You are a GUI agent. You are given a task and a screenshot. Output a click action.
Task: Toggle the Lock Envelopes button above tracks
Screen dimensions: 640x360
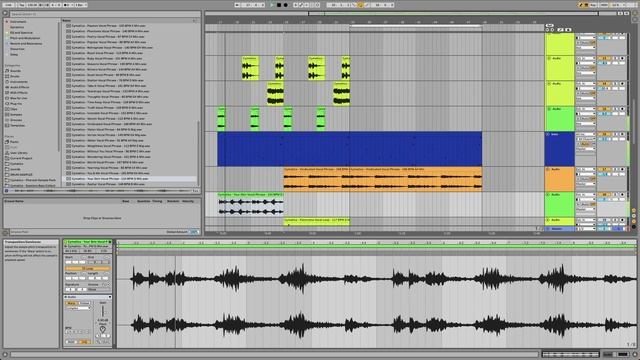[568, 30]
